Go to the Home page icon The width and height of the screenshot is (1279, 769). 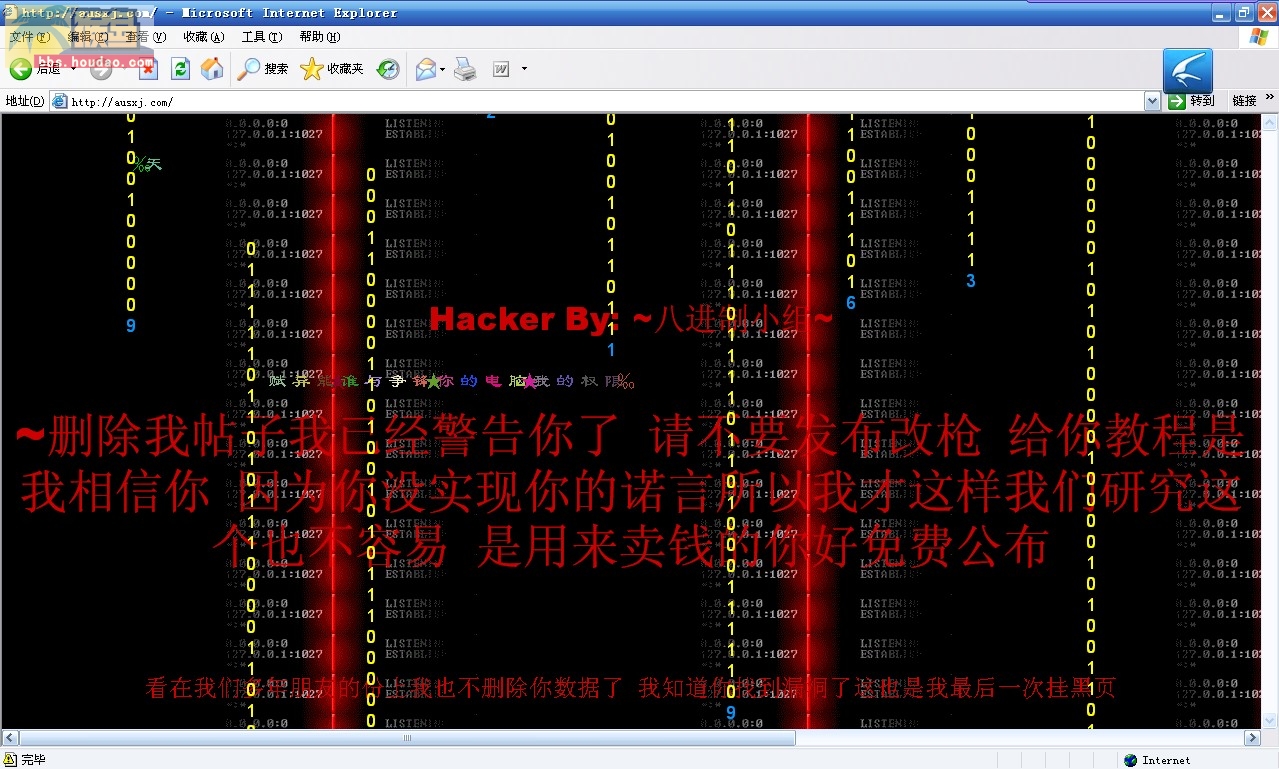click(x=212, y=69)
